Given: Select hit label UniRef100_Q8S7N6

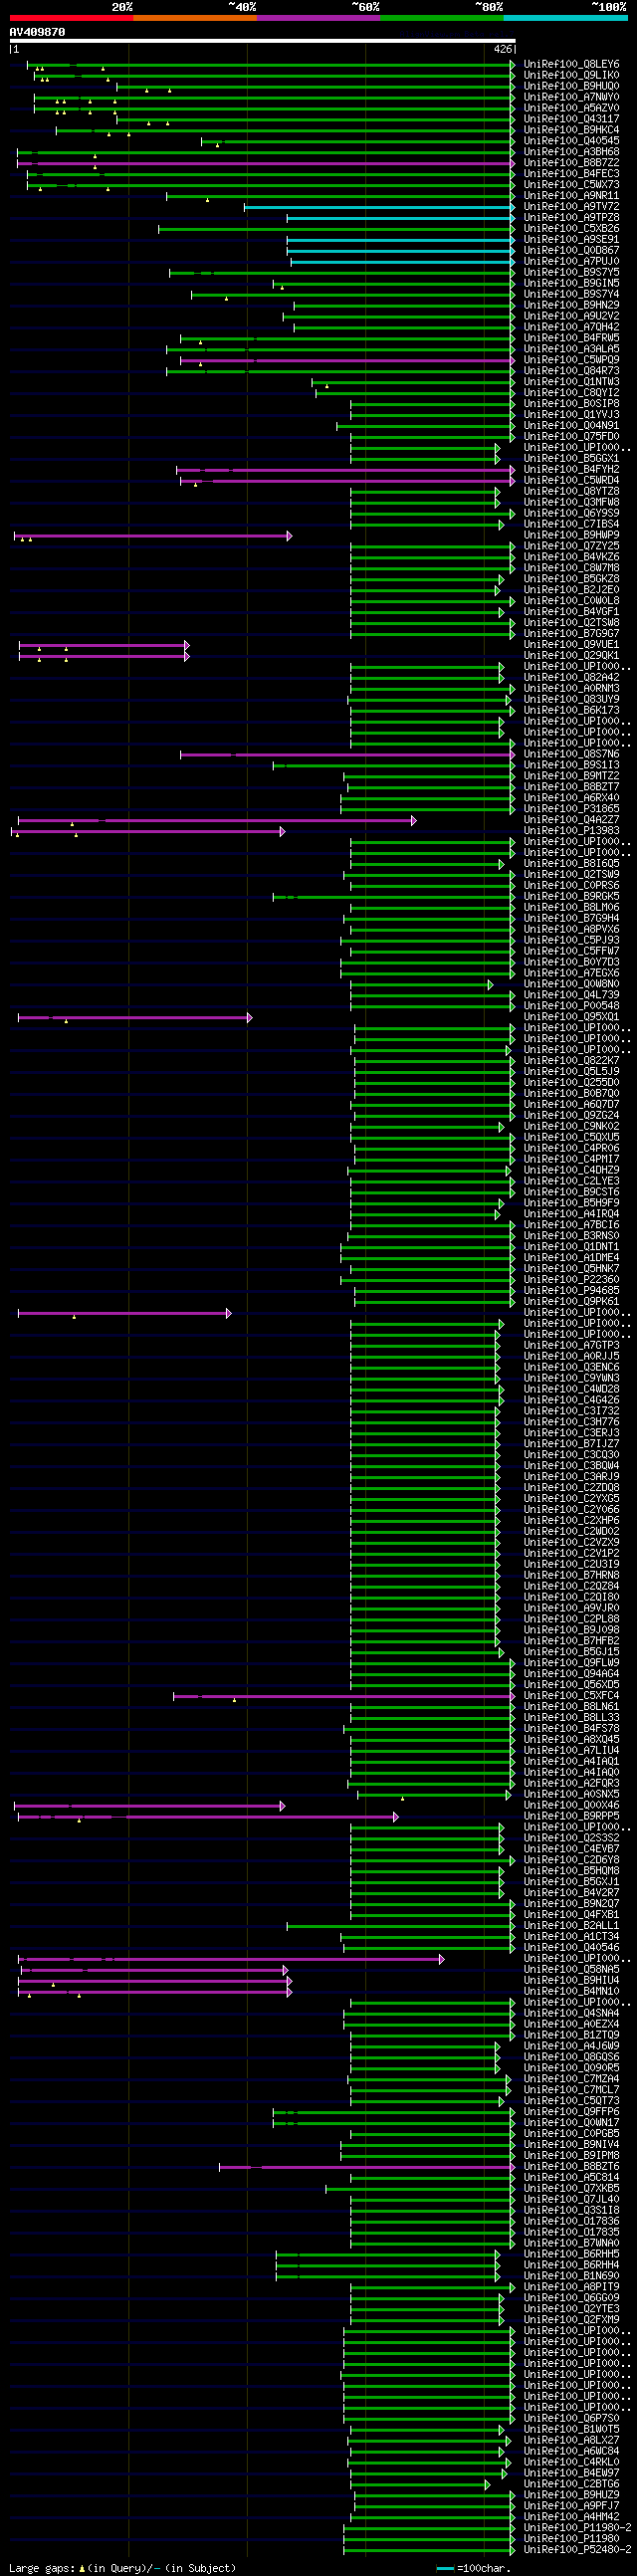Looking at the screenshot, I should click(x=571, y=755).
